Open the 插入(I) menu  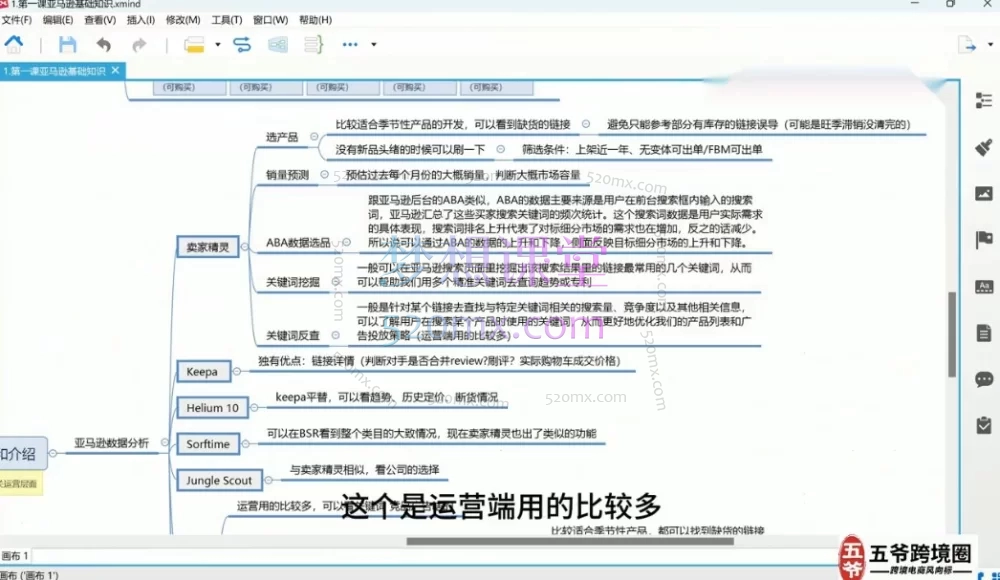(x=141, y=20)
